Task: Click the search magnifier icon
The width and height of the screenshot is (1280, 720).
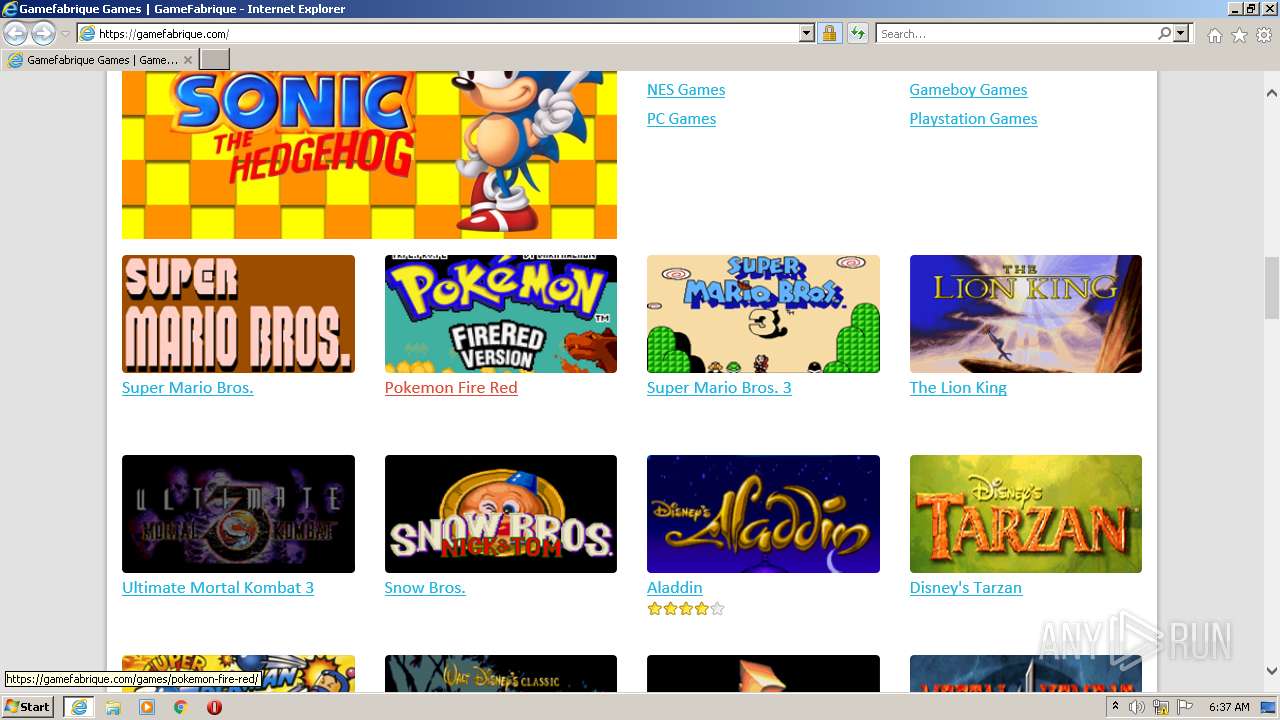Action: (1164, 34)
